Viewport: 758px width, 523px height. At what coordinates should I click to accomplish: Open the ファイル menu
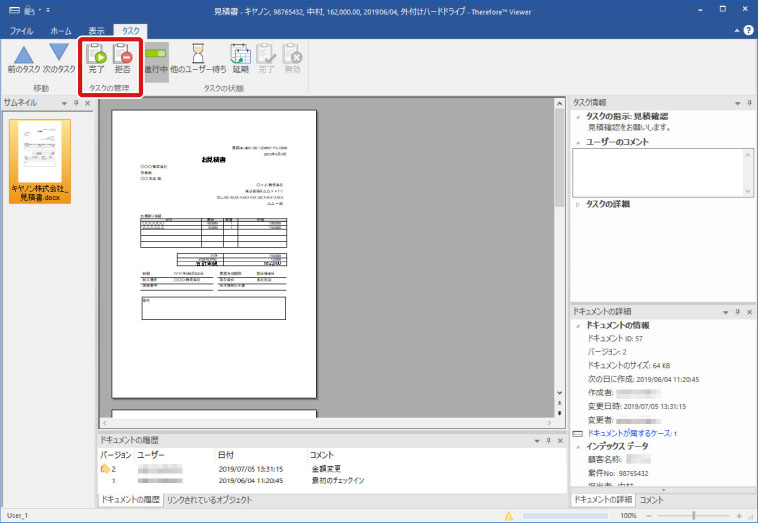pyautogui.click(x=22, y=31)
